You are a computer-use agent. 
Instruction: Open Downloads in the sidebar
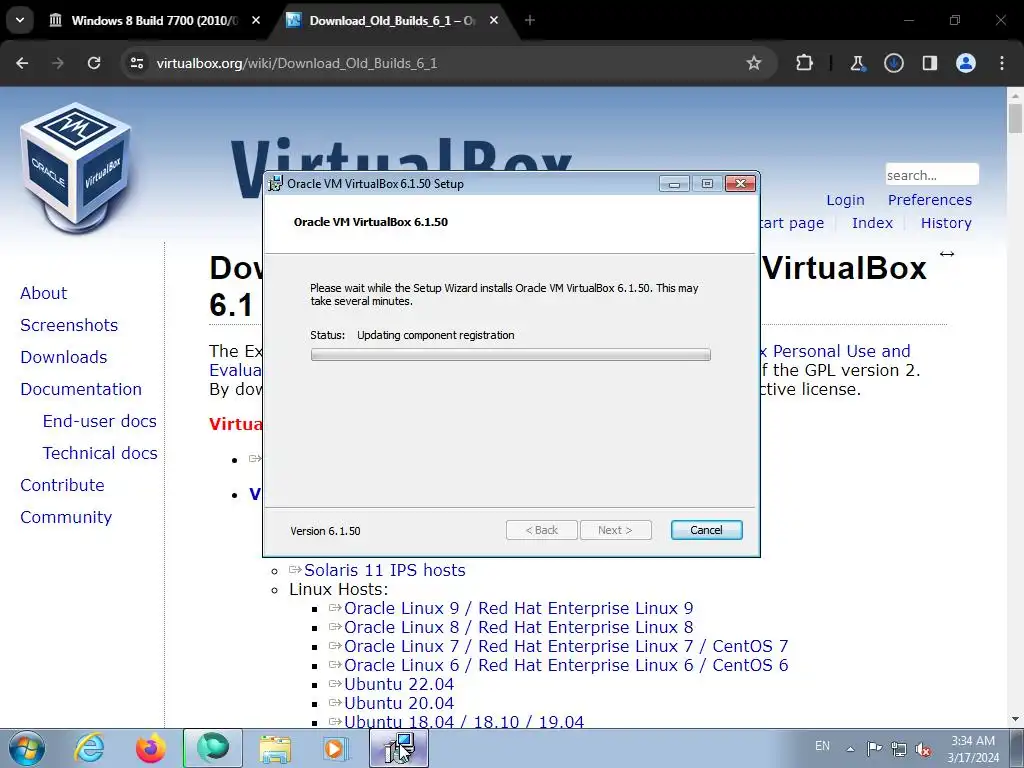(x=63, y=357)
